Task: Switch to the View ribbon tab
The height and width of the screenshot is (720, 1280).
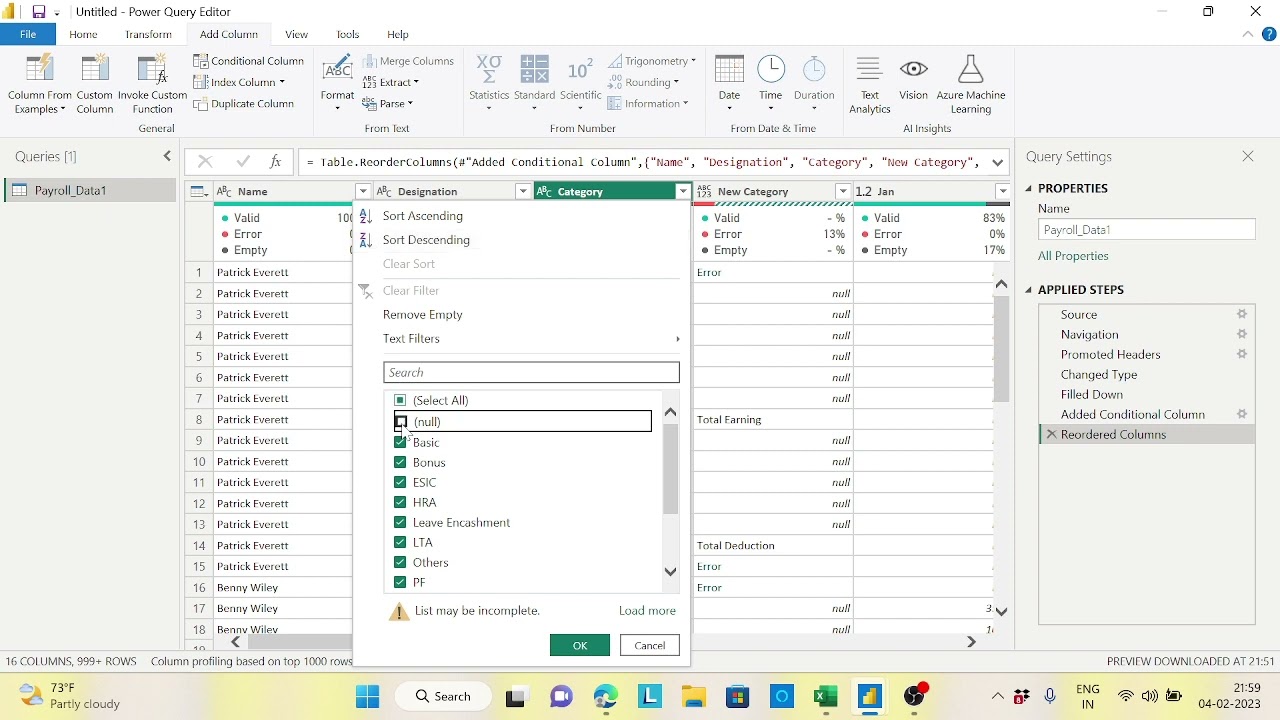Action: [x=296, y=34]
